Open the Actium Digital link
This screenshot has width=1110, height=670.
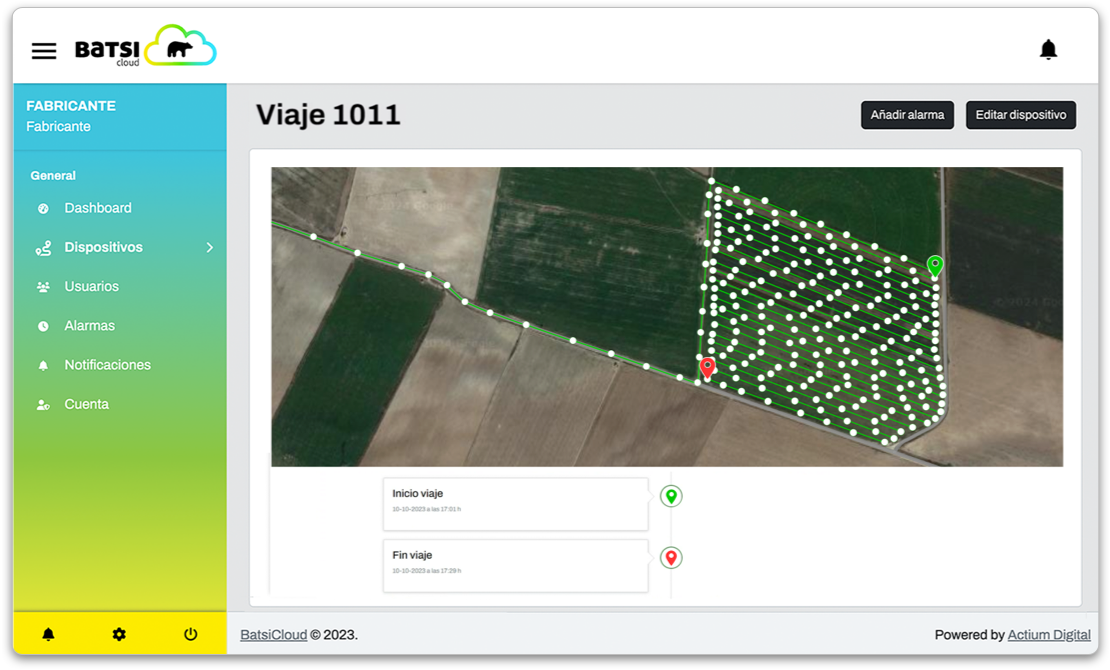[x=1049, y=635]
